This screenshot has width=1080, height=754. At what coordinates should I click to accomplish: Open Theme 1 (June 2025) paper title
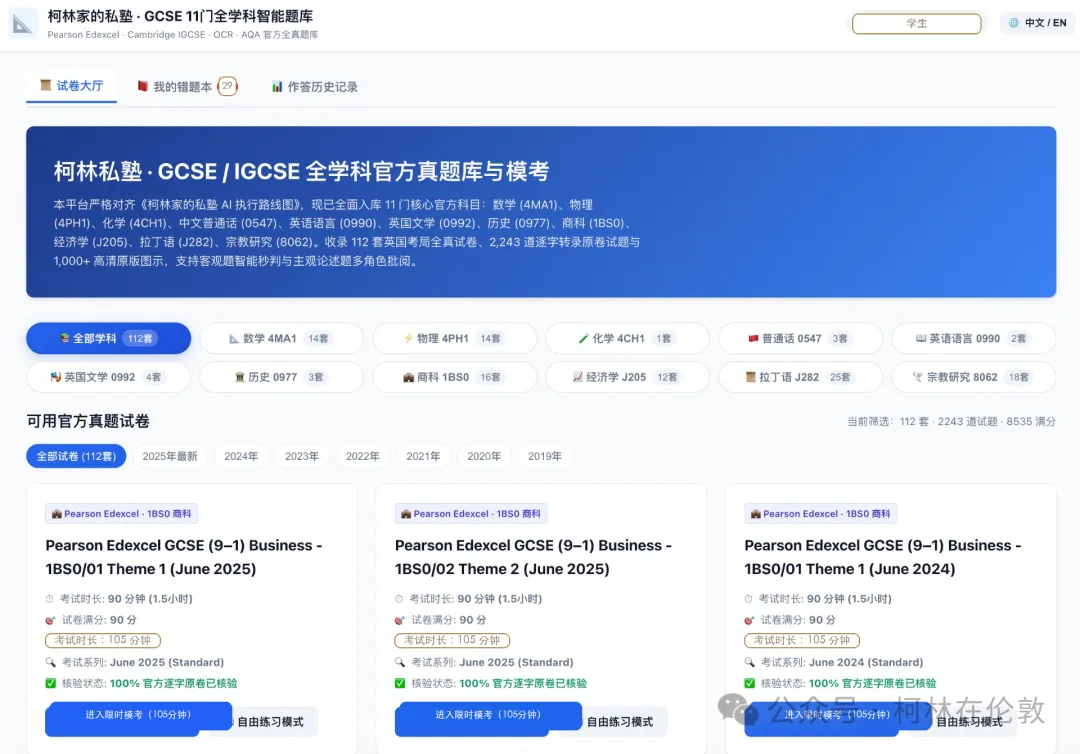184,557
